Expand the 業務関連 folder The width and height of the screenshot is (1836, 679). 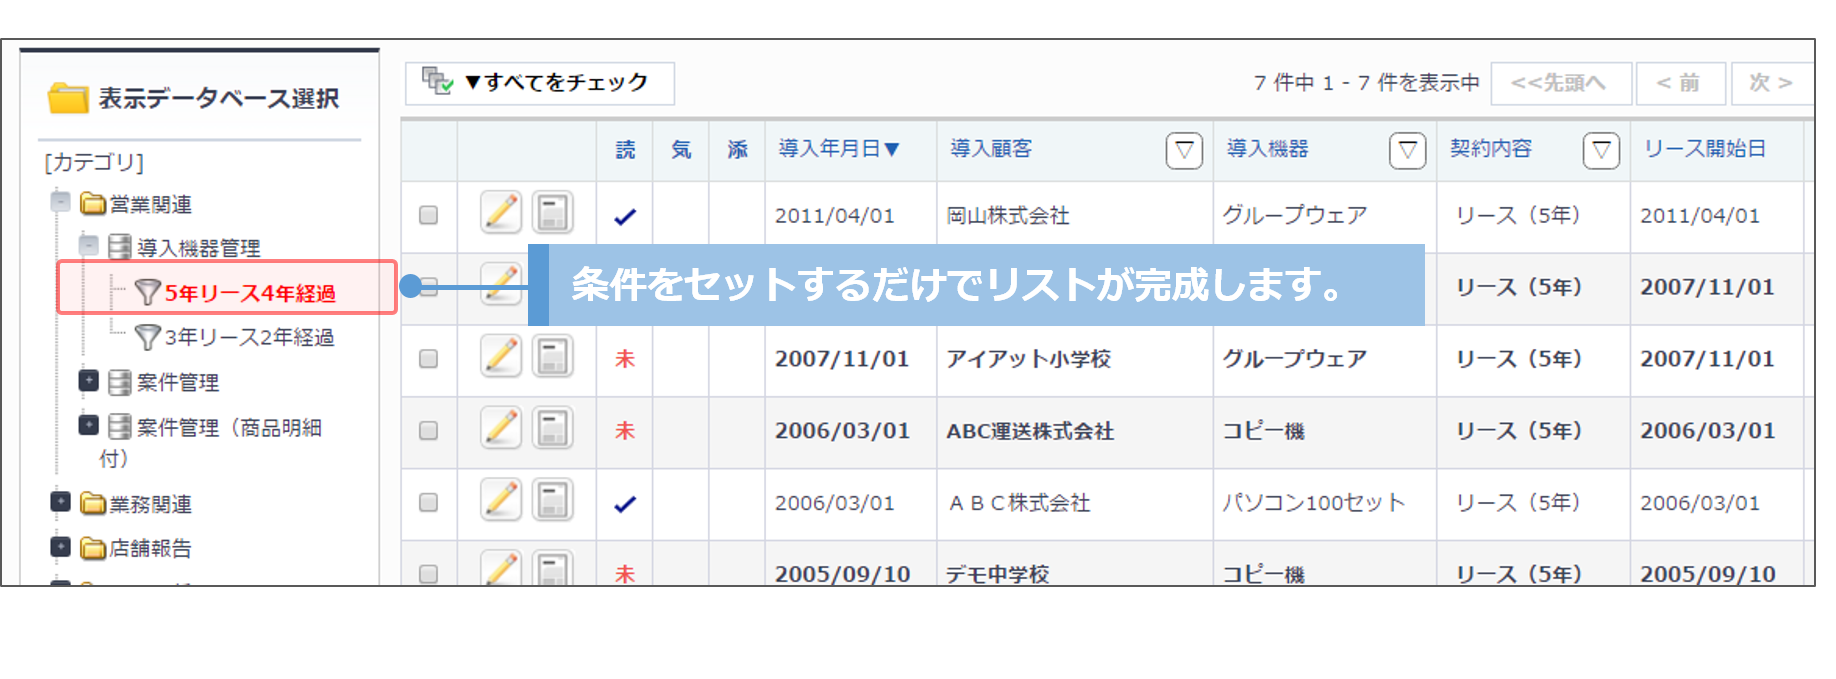pyautogui.click(x=61, y=502)
